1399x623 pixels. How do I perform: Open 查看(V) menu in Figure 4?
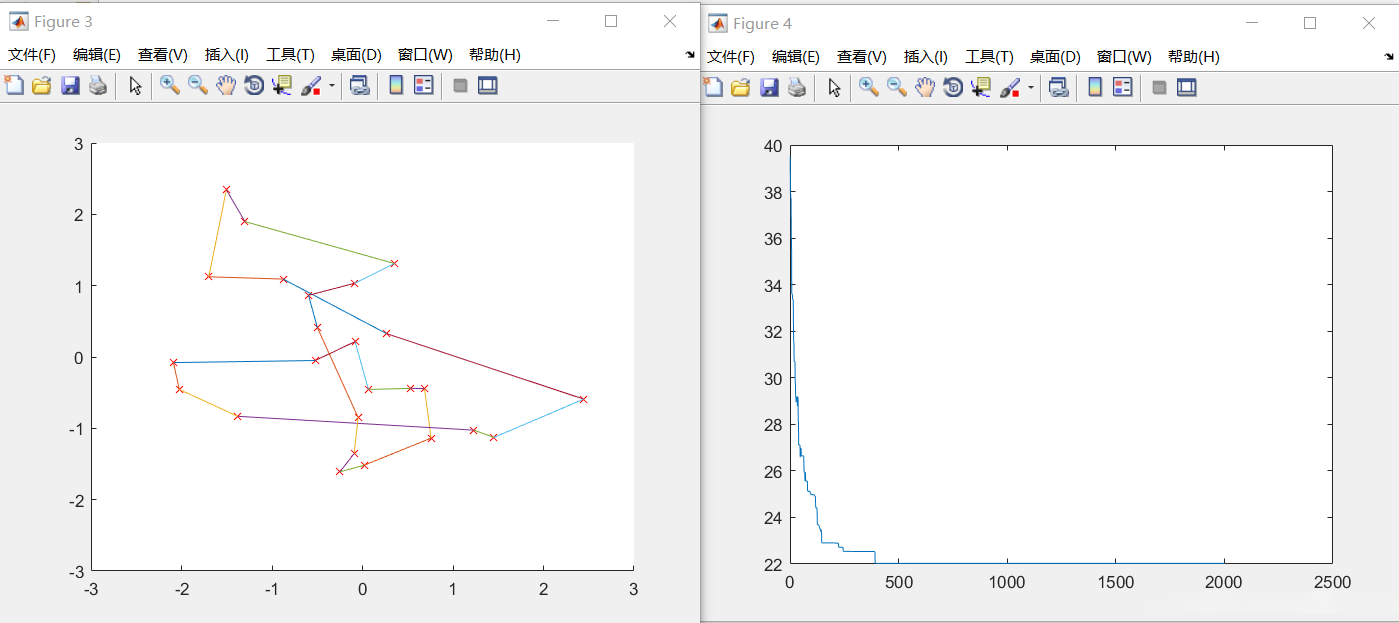click(862, 57)
